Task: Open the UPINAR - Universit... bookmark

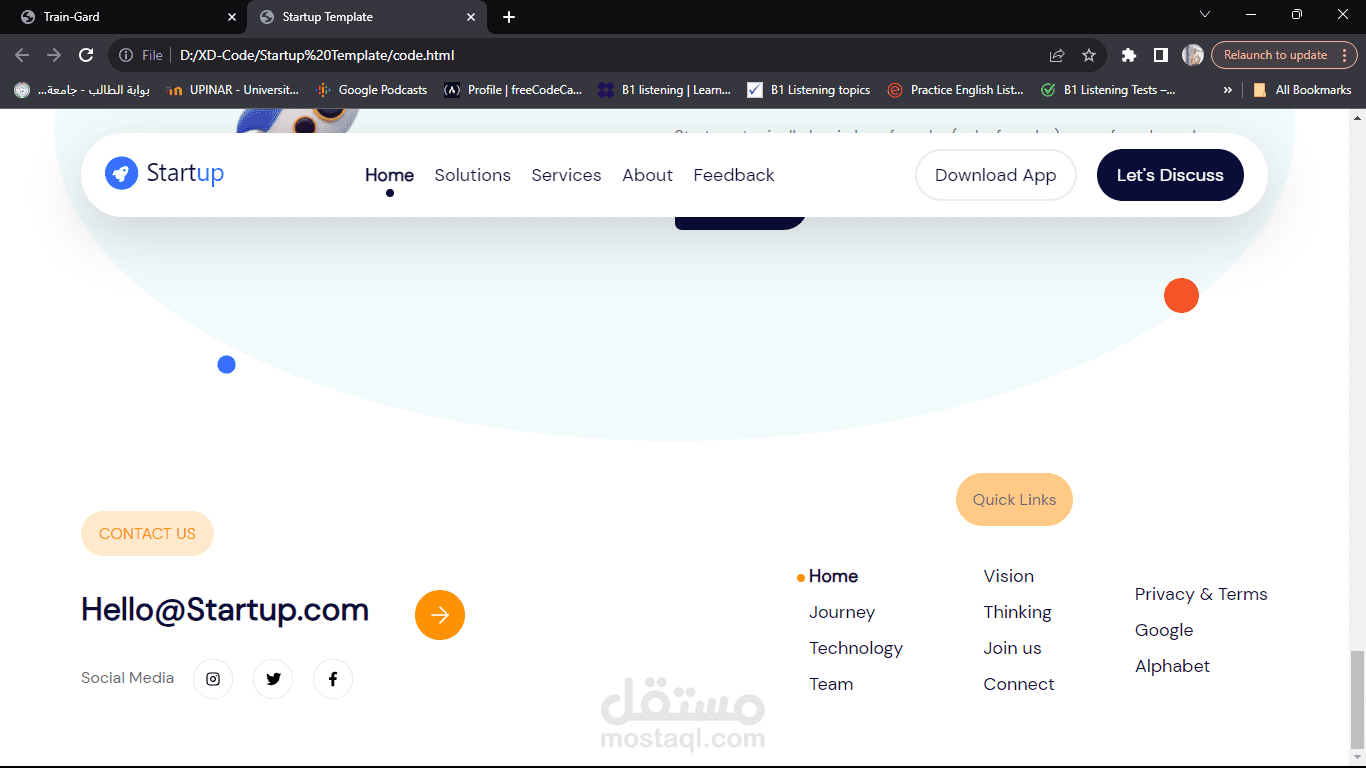Action: tap(233, 90)
